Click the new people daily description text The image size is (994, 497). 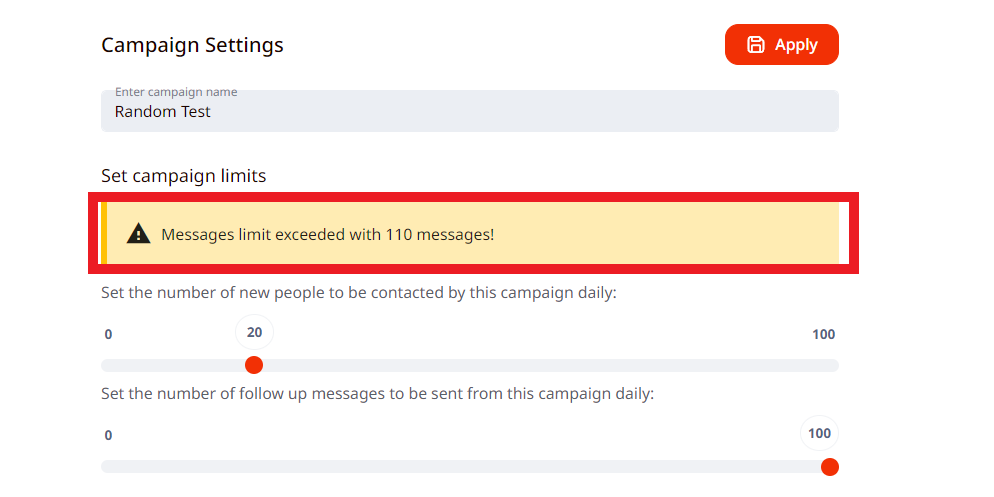coord(358,293)
